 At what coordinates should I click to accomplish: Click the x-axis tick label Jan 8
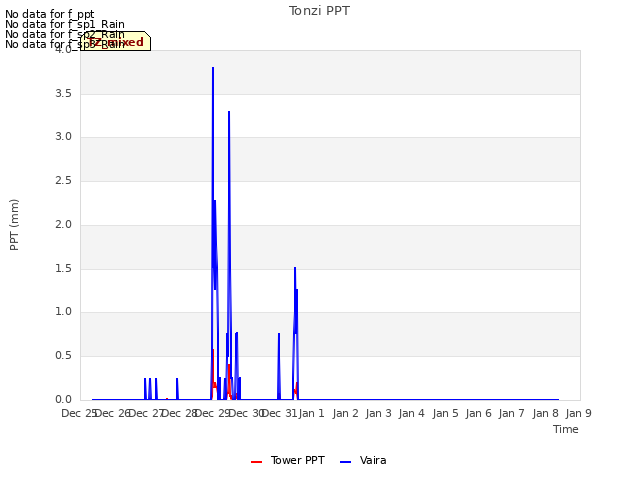(x=545, y=413)
